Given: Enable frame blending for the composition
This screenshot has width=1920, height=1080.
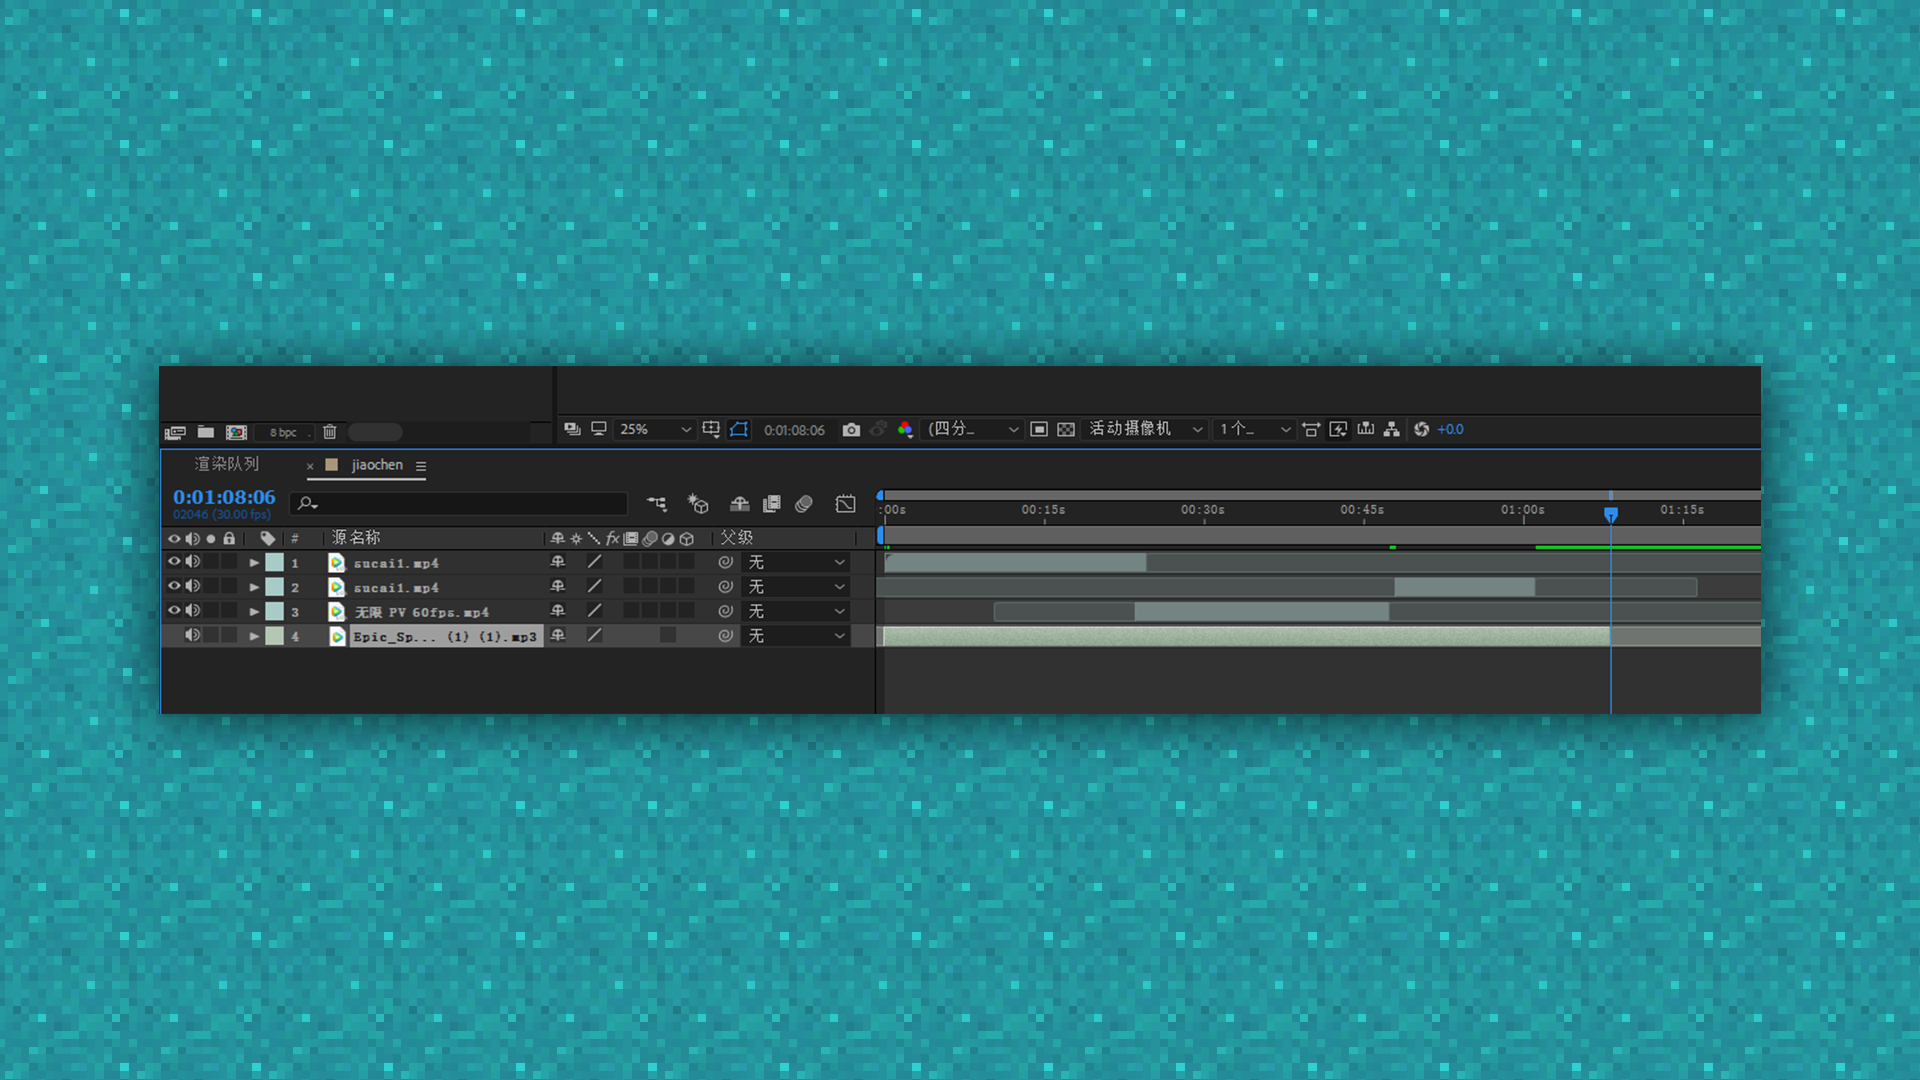Looking at the screenshot, I should coord(771,503).
